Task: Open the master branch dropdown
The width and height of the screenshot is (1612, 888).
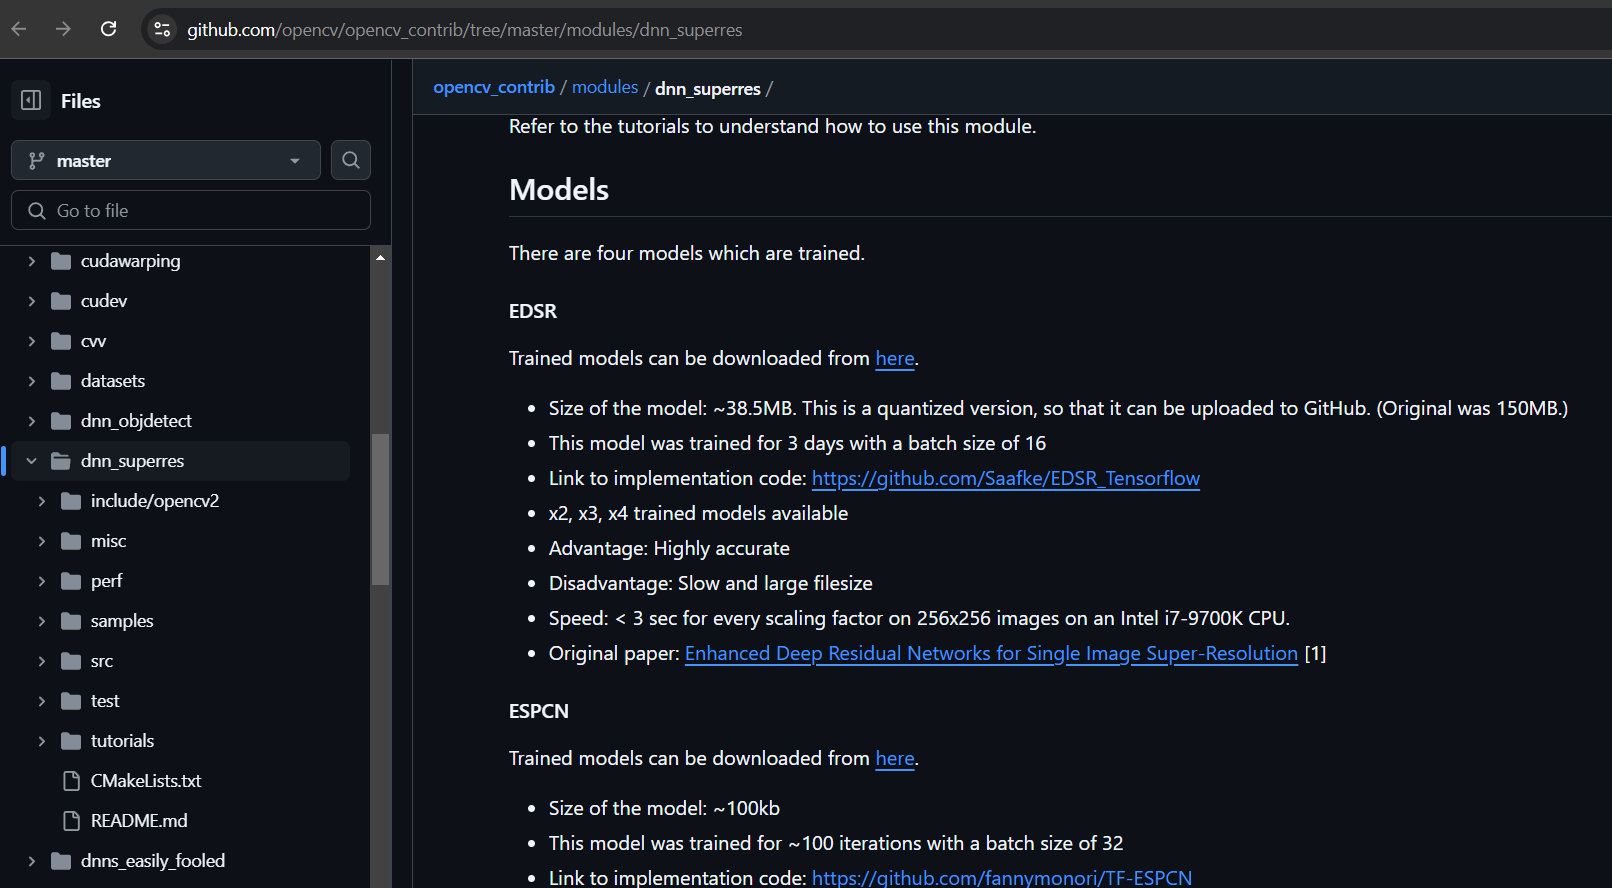Action: 166,160
